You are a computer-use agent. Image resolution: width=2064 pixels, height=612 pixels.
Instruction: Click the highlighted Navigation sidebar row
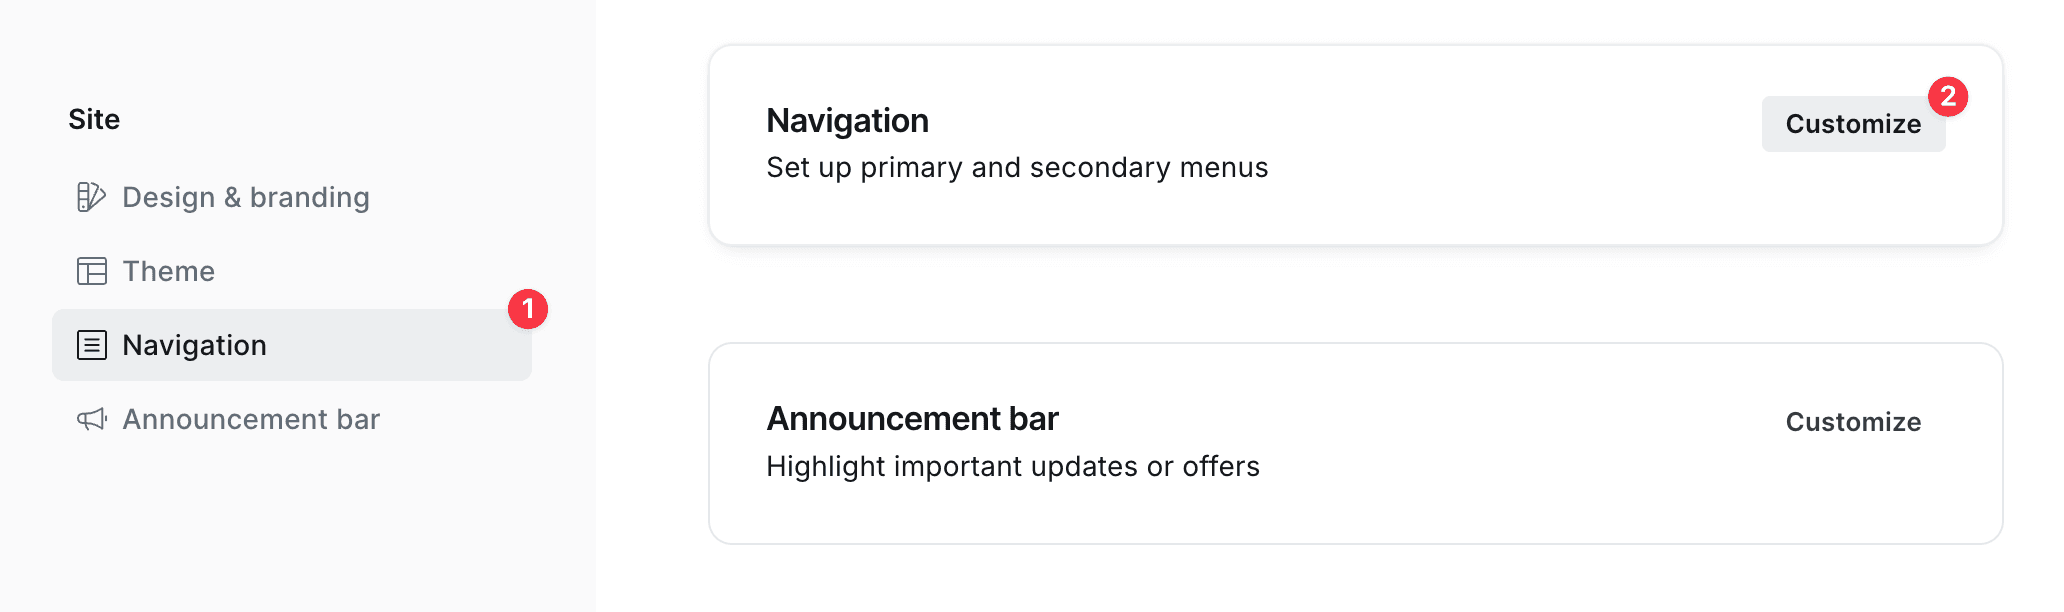pos(290,345)
